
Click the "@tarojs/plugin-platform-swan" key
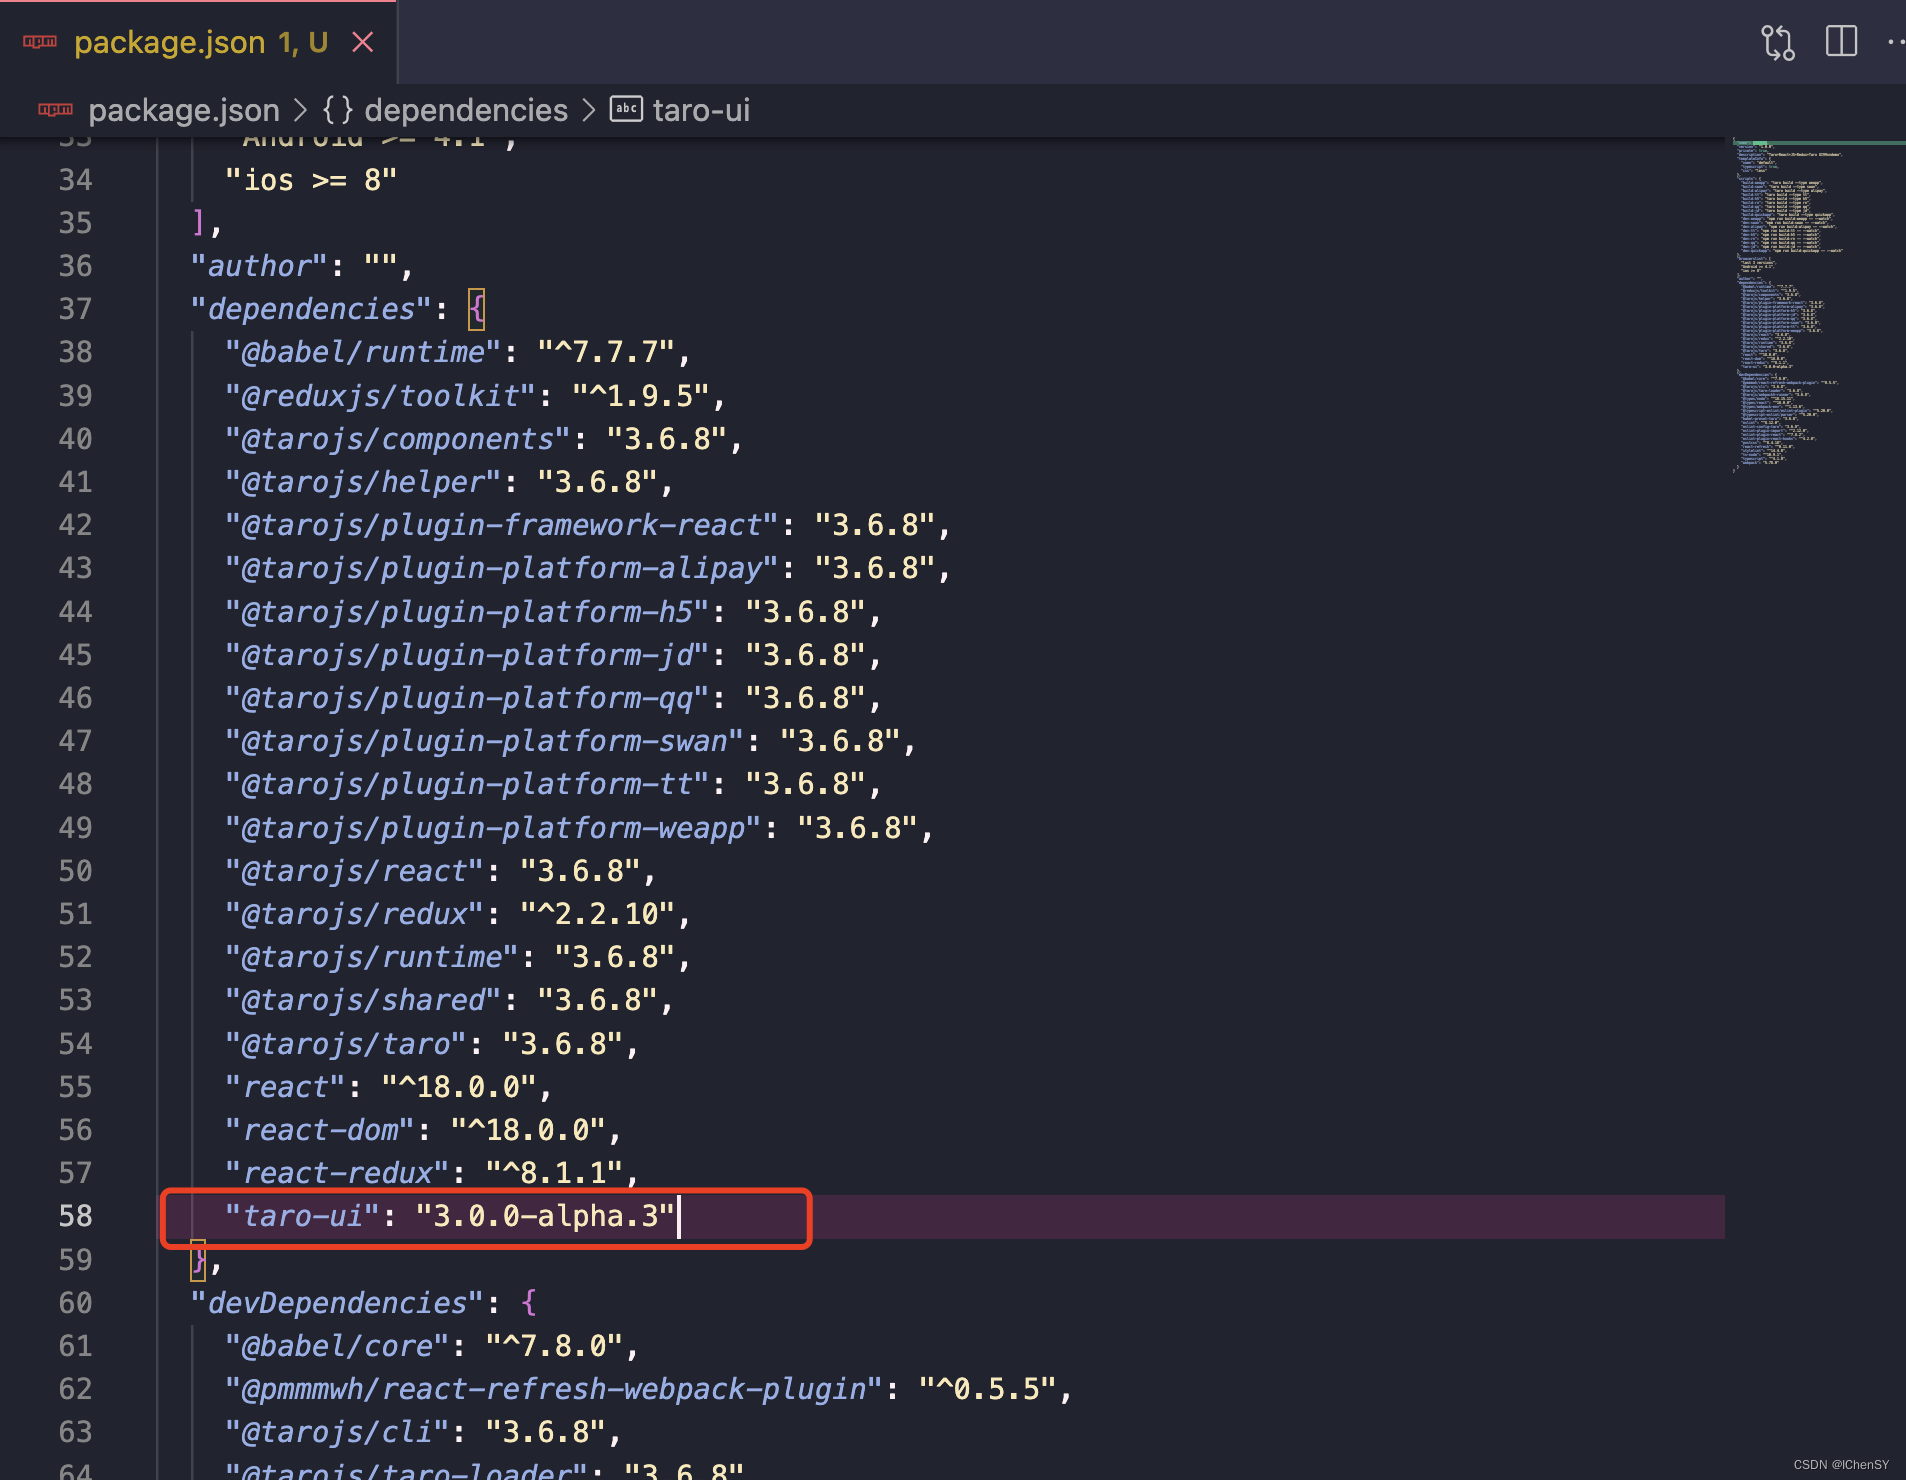(x=484, y=741)
